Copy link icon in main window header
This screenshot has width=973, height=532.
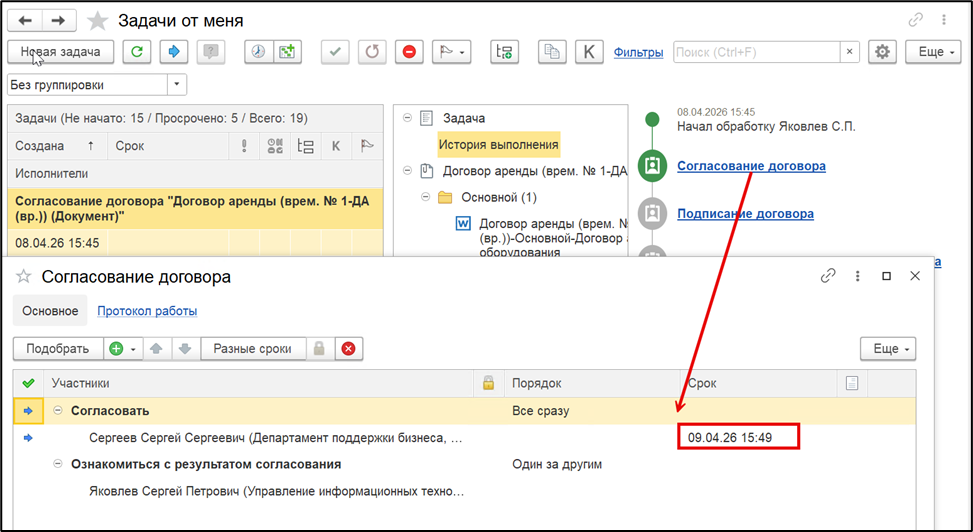click(915, 20)
